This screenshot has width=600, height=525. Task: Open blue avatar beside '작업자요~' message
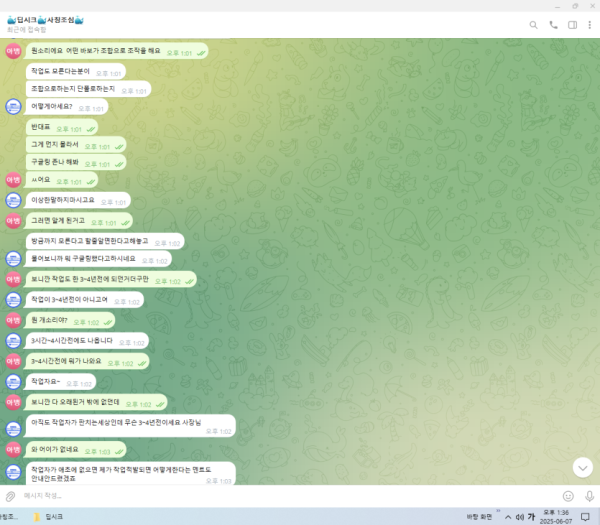[x=13, y=382]
